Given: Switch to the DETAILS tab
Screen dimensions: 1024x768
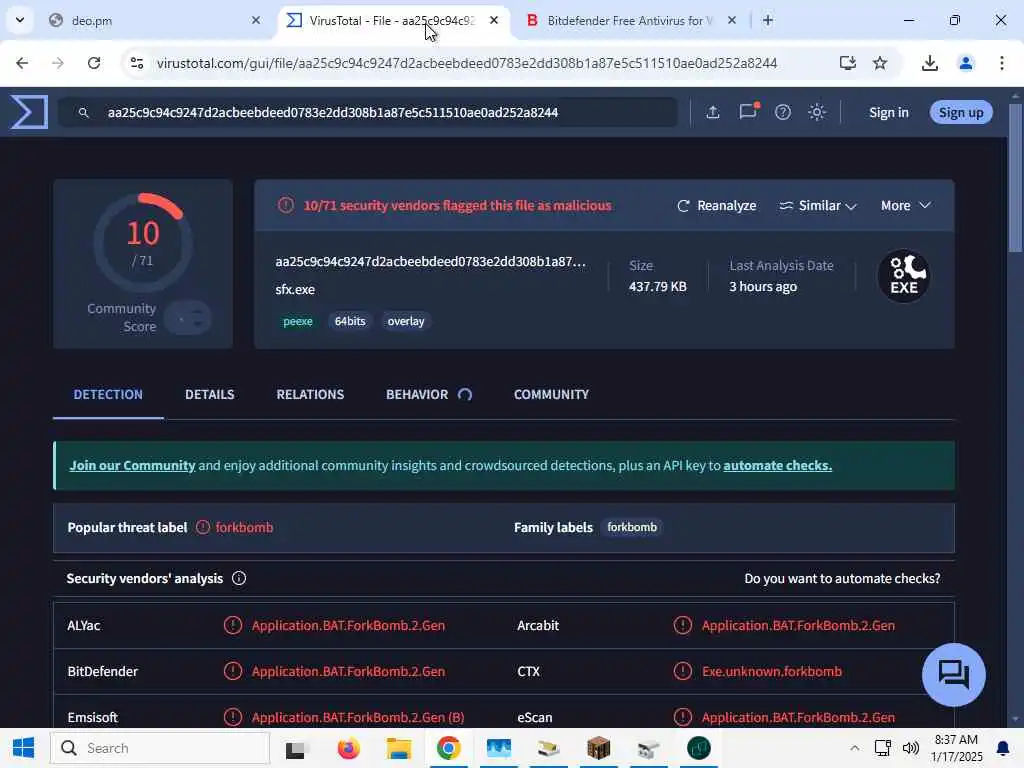Looking at the screenshot, I should click(x=210, y=394).
